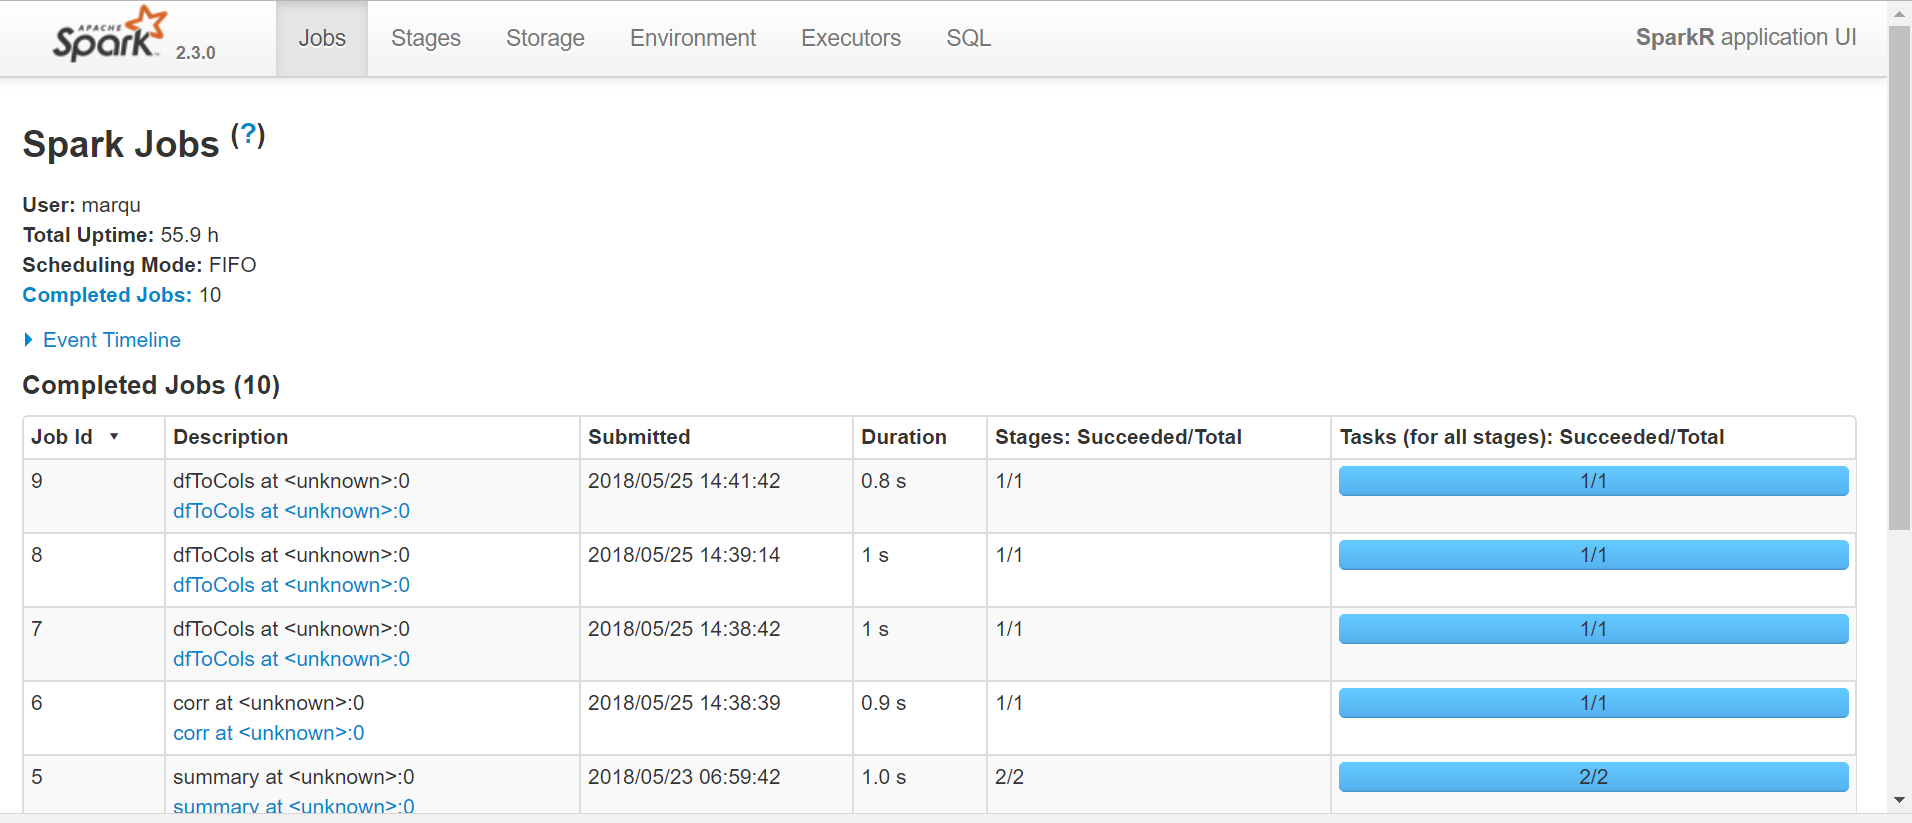The width and height of the screenshot is (1912, 823).
Task: Open dfToCols link for job 8
Action: pos(291,585)
